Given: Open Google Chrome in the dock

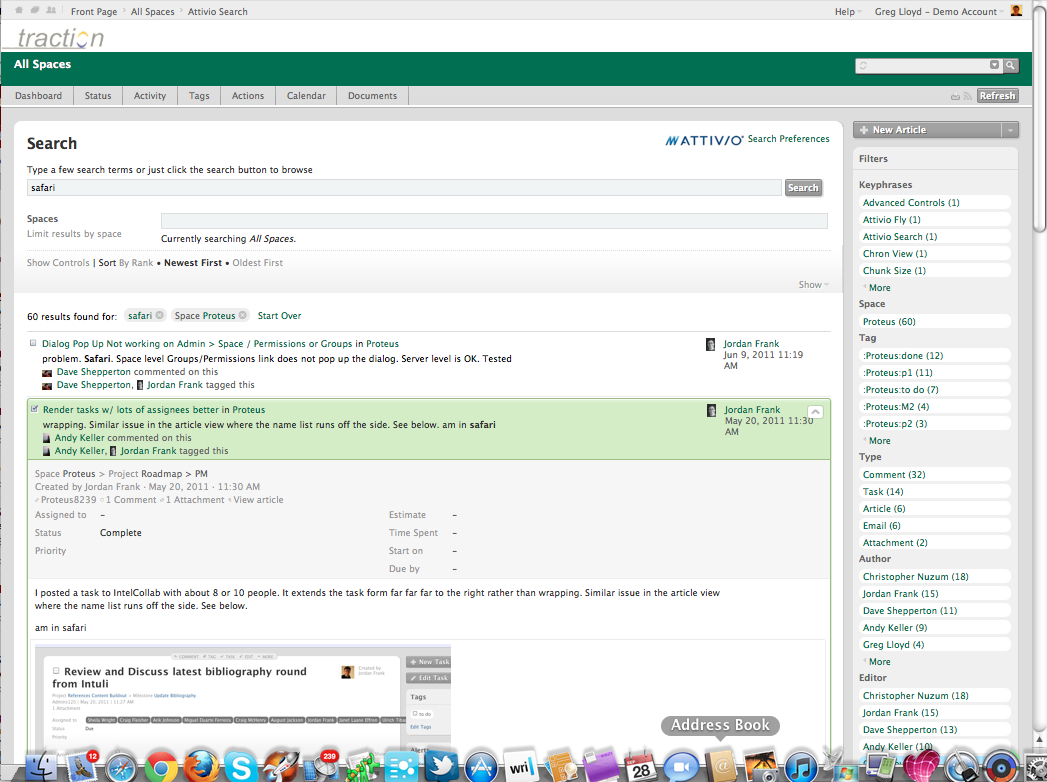Looking at the screenshot, I should (160, 766).
